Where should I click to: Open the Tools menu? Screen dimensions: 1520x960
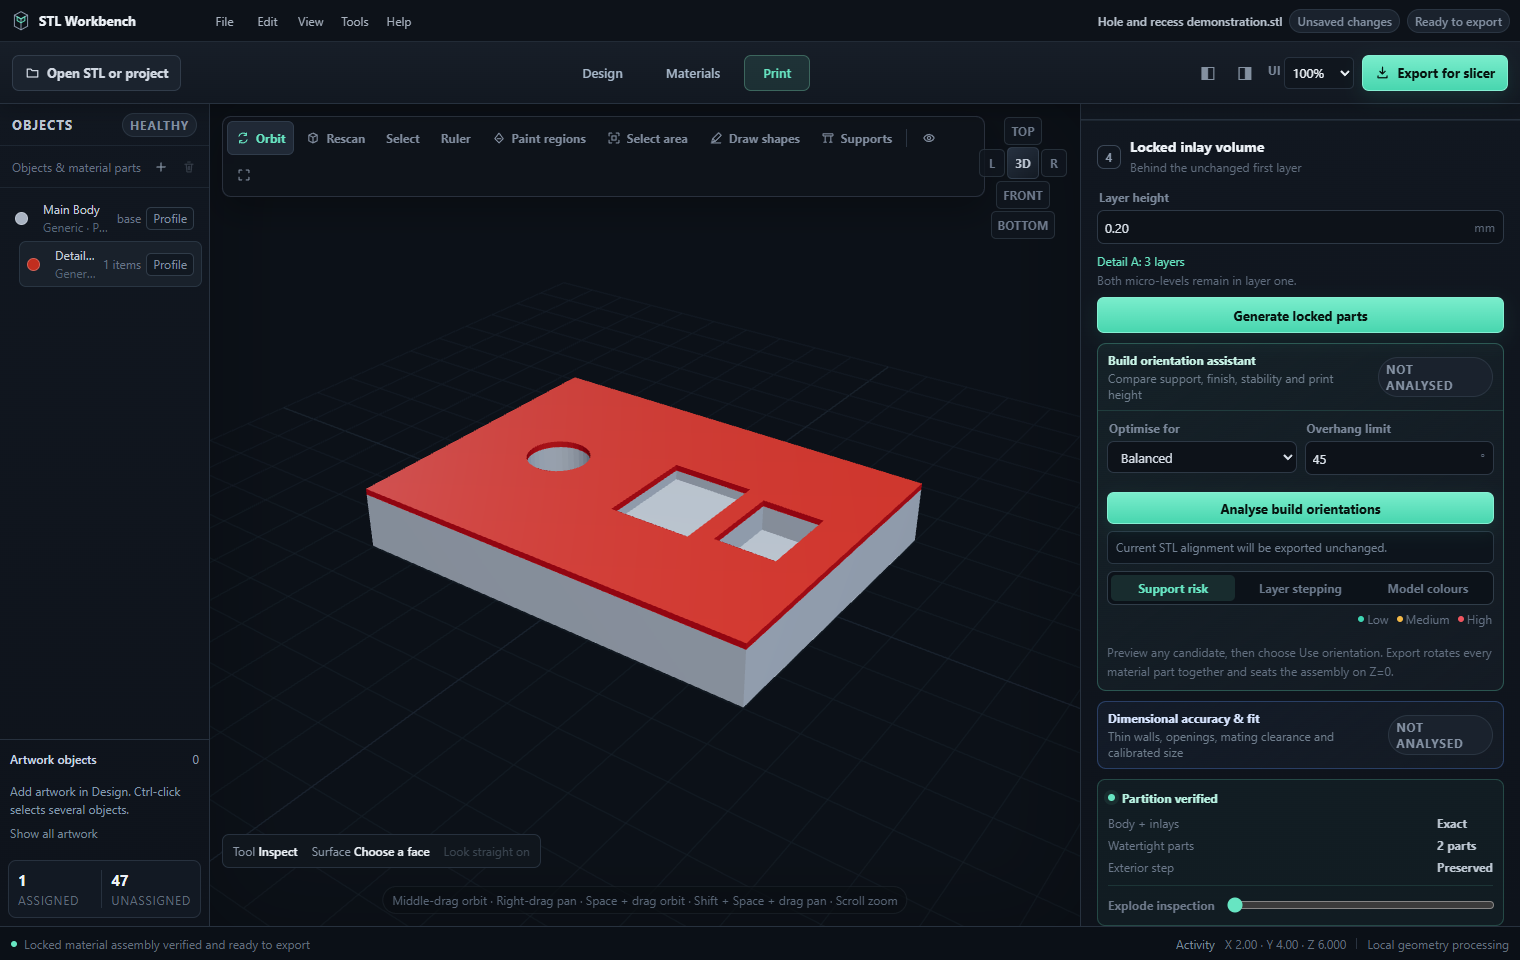(354, 21)
